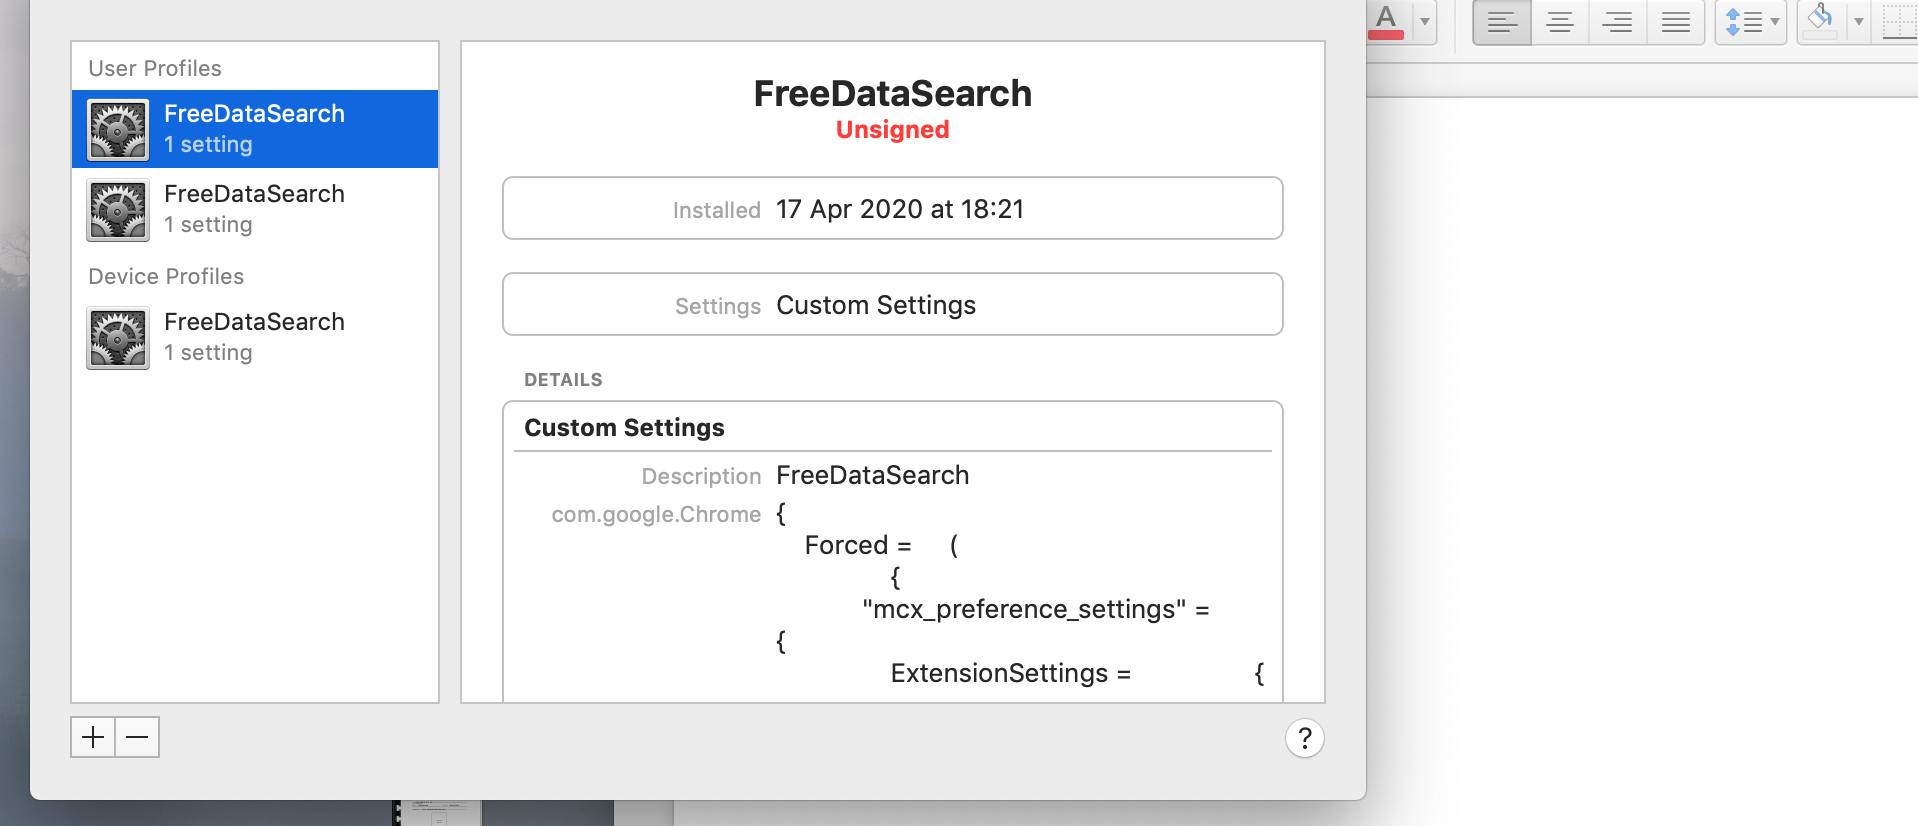
Task: Justify the paragraph text
Action: (x=1676, y=22)
